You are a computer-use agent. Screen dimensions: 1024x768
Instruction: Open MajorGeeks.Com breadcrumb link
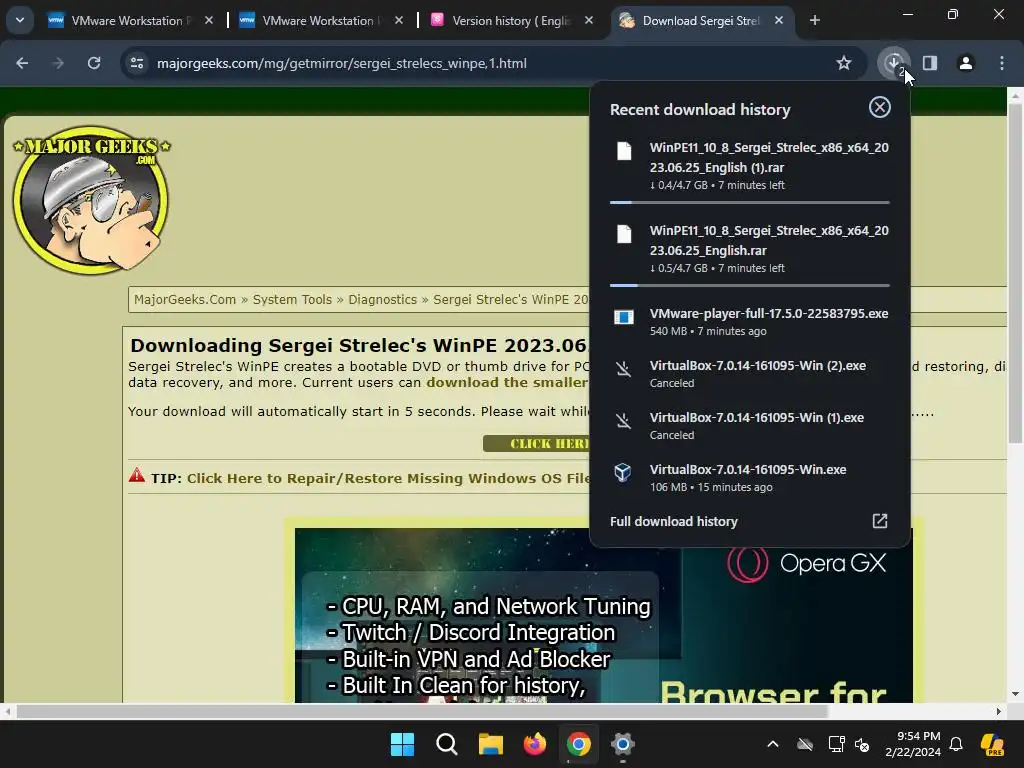(x=185, y=300)
